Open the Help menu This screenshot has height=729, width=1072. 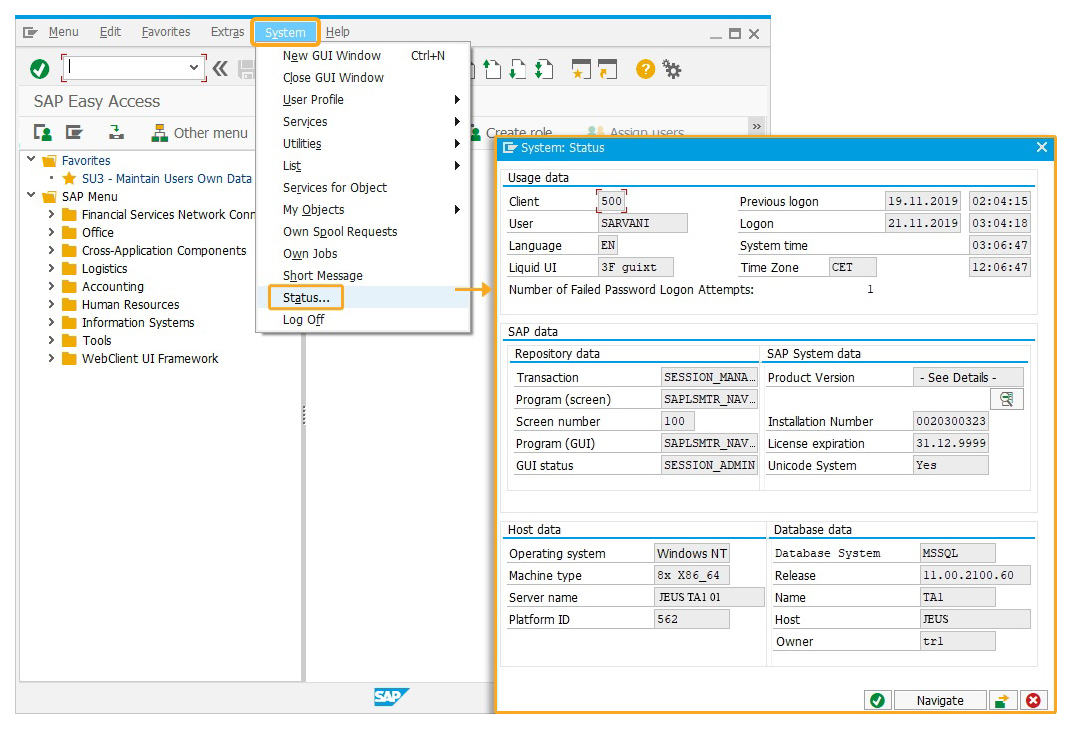[338, 32]
